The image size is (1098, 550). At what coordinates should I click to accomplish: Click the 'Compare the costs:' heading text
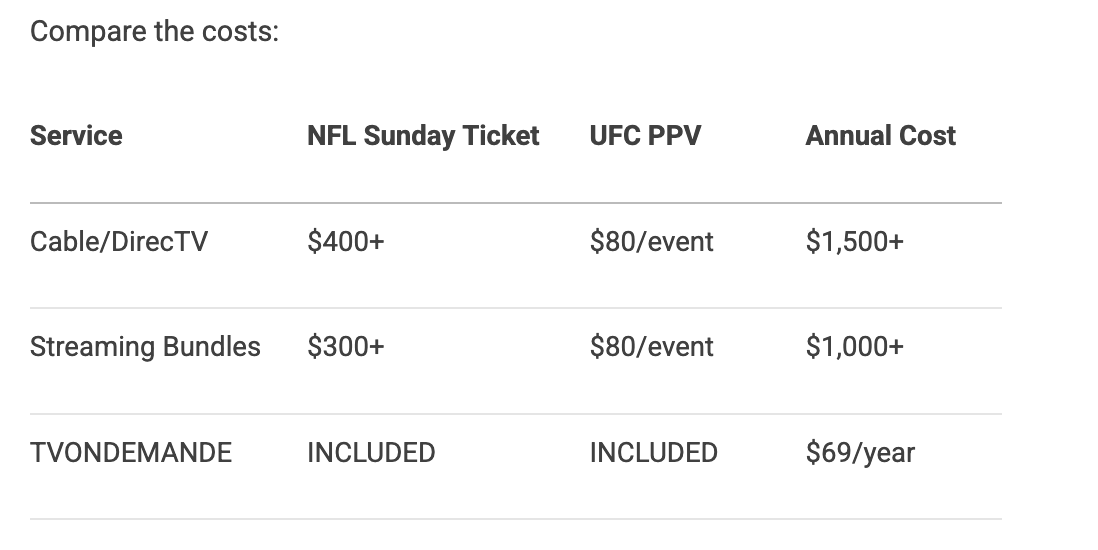tap(154, 32)
